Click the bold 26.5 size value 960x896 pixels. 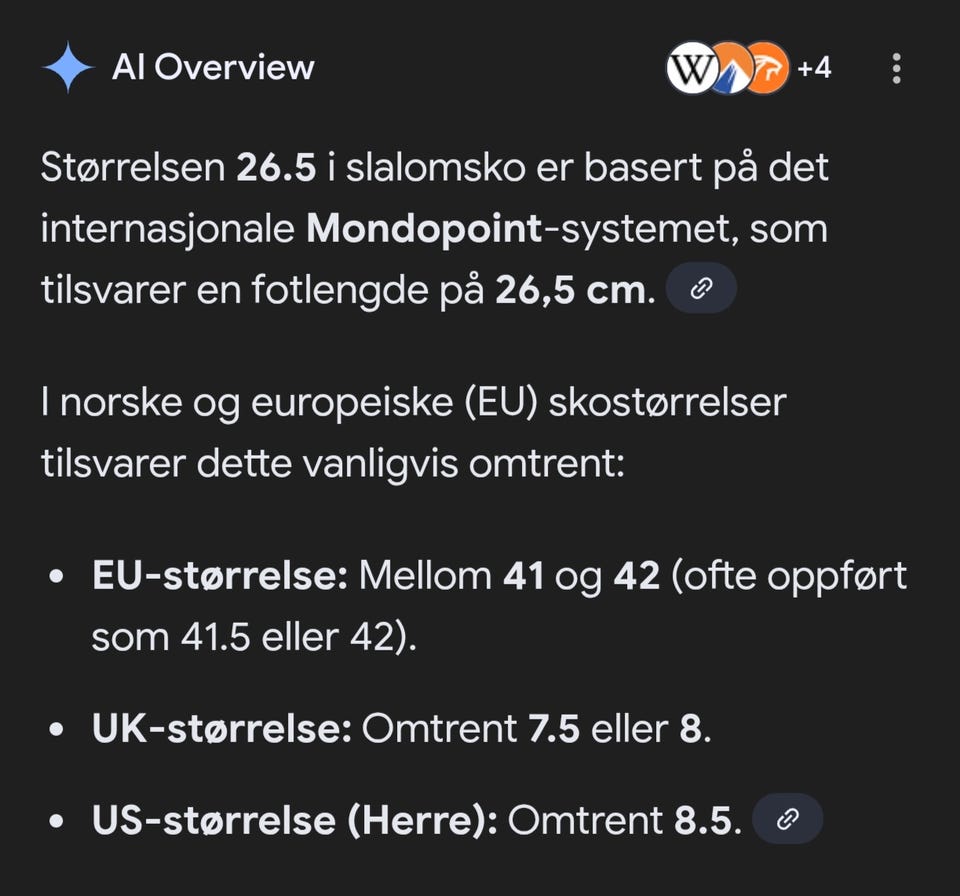[276, 167]
